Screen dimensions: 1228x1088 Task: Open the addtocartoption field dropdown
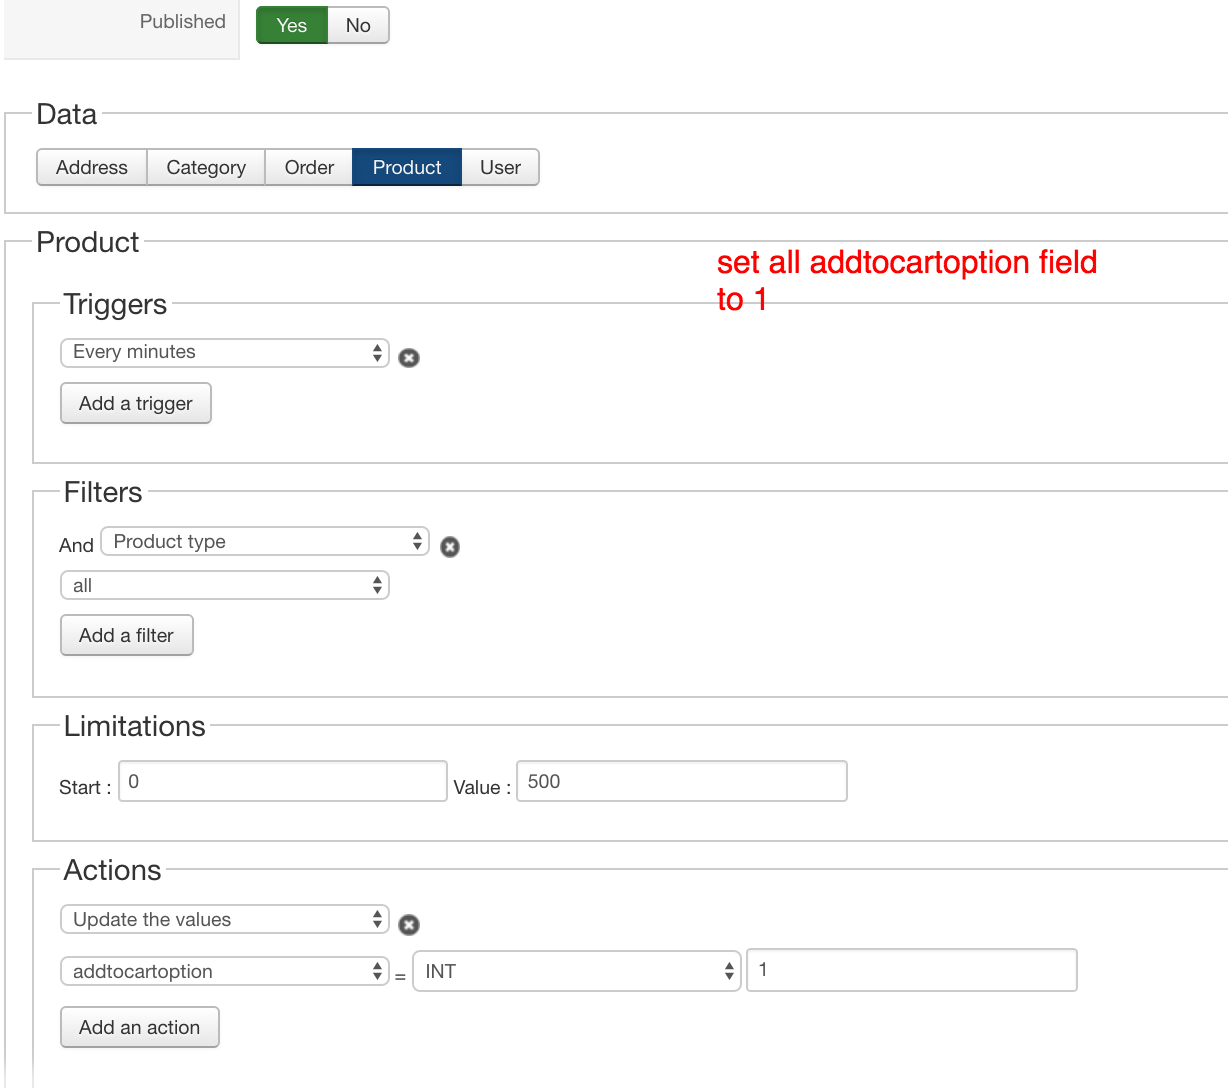[x=225, y=972]
